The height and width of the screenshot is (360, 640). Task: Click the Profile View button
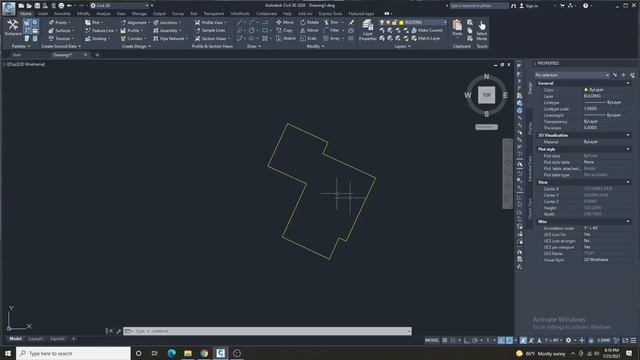[x=211, y=22]
